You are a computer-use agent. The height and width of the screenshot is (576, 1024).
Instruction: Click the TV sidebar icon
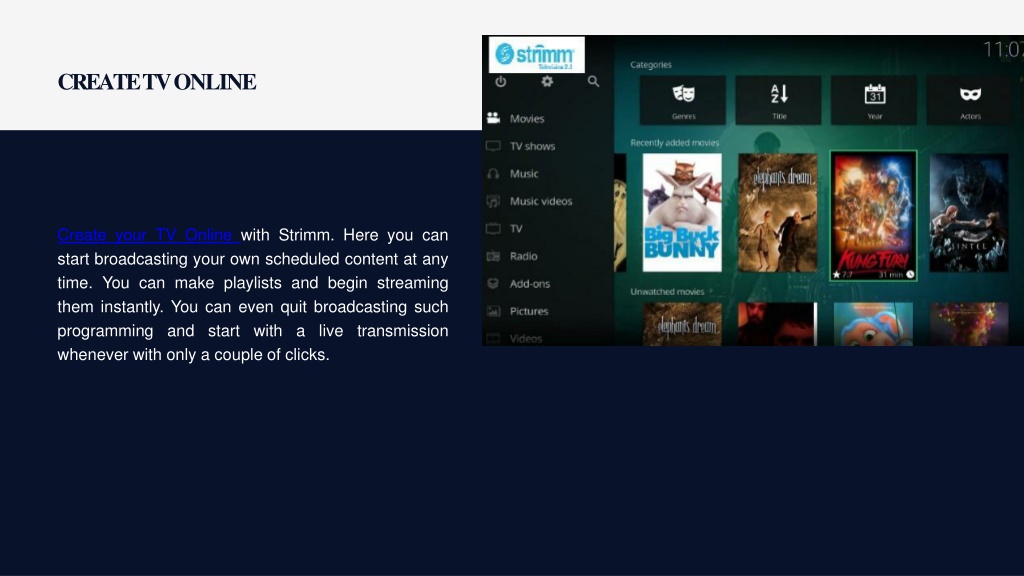tap(494, 229)
